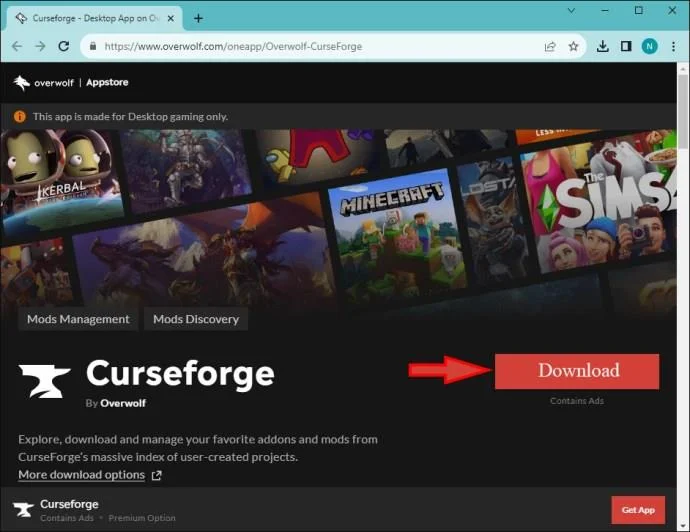Image resolution: width=690 pixels, height=532 pixels.
Task: Open a new browser tab
Action: click(x=198, y=18)
